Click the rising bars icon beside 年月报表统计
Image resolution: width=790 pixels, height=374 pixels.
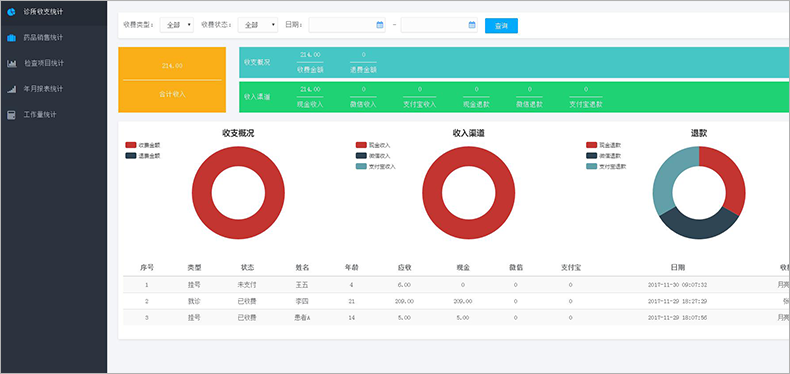(11, 89)
